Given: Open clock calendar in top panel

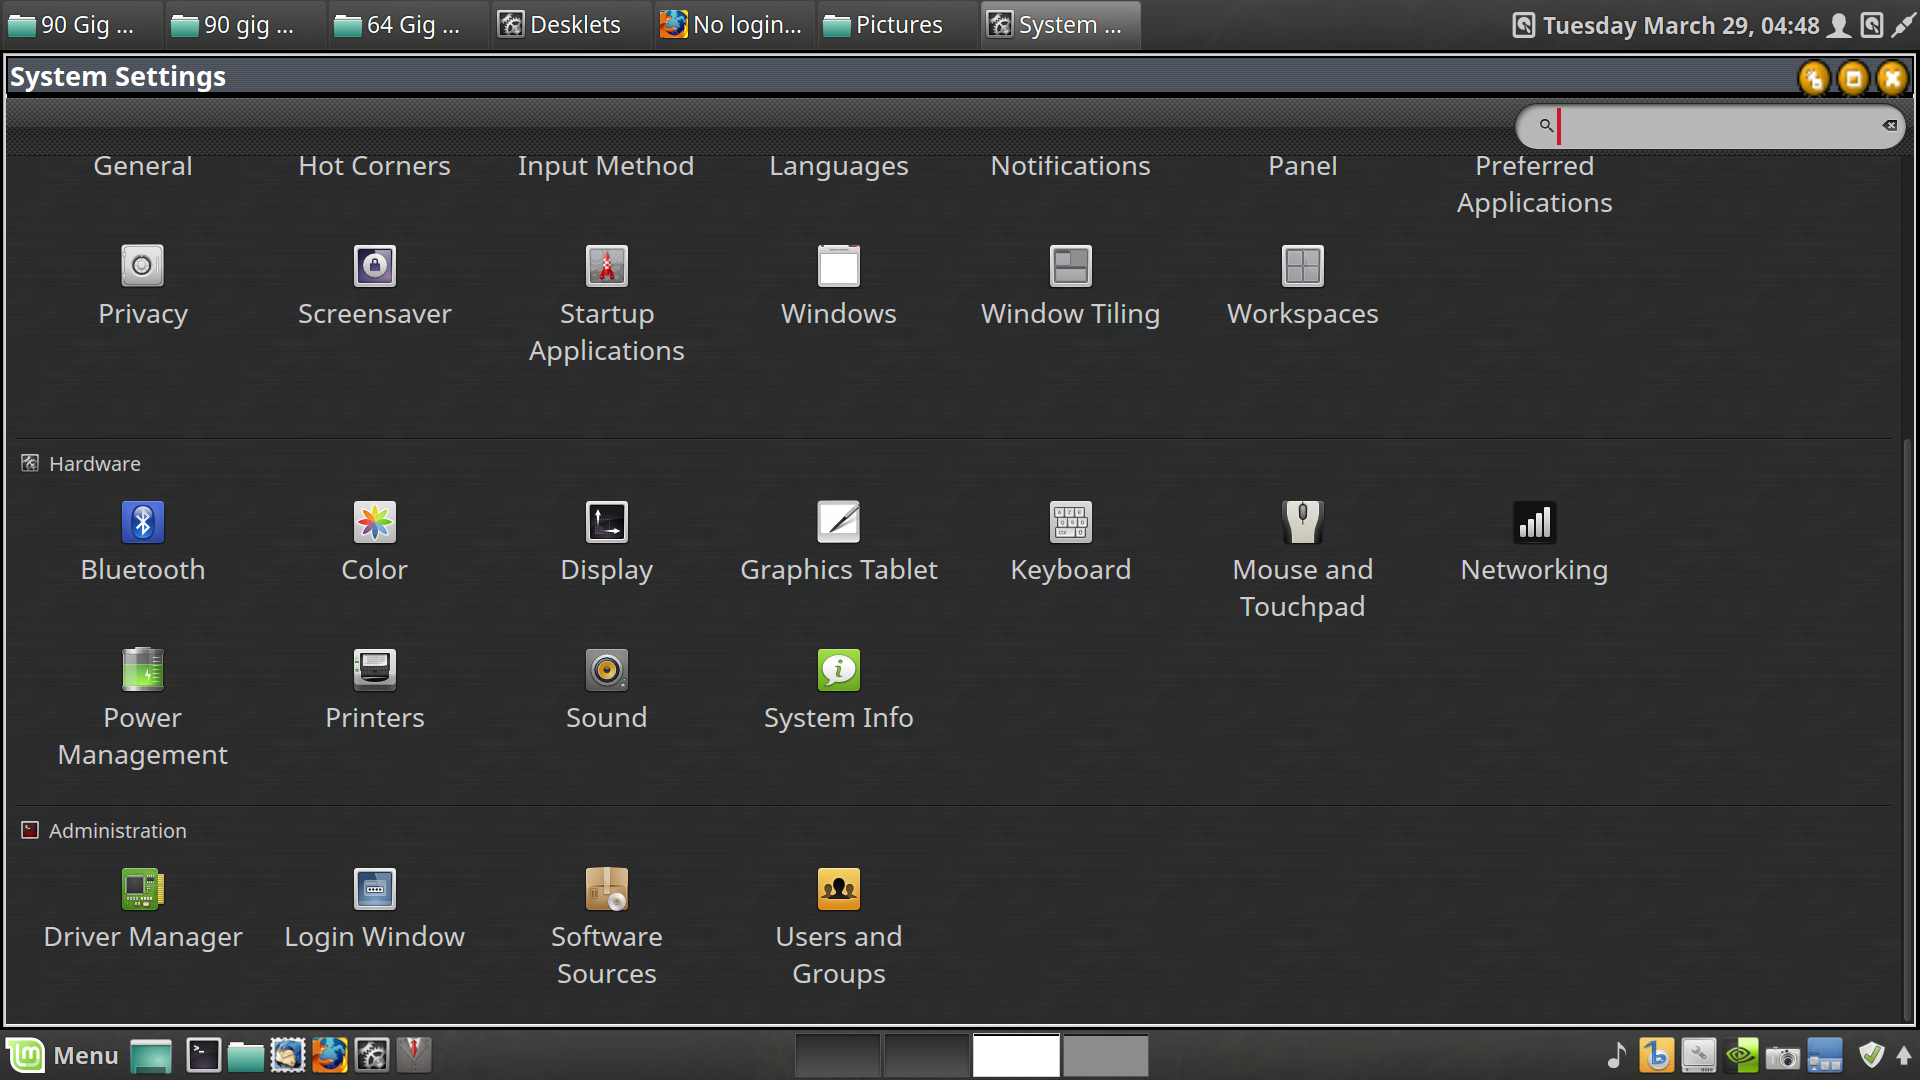Looking at the screenshot, I should (x=1680, y=25).
